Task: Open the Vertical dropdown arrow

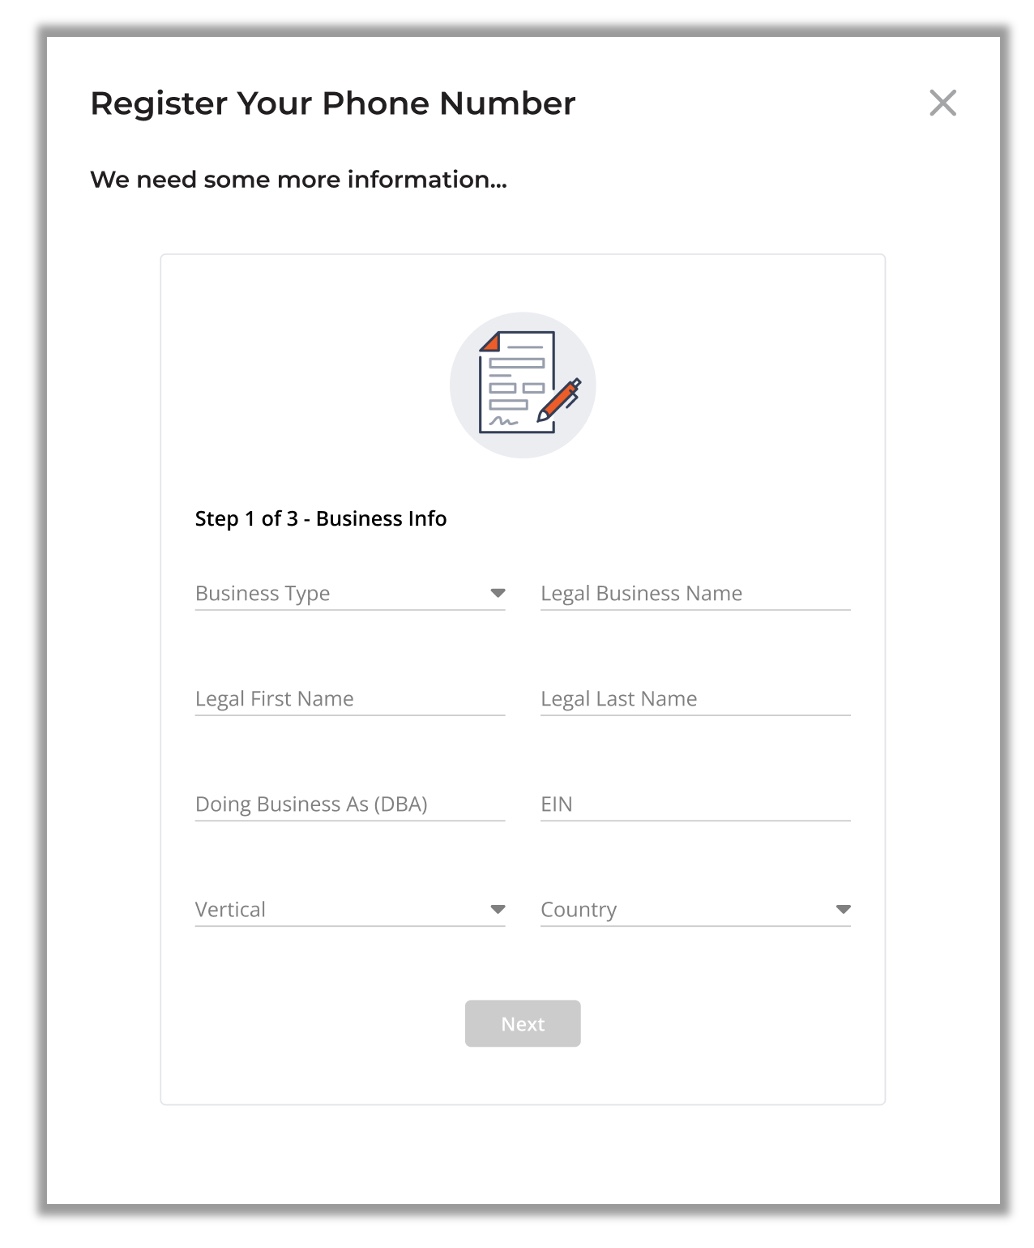Action: 497,909
